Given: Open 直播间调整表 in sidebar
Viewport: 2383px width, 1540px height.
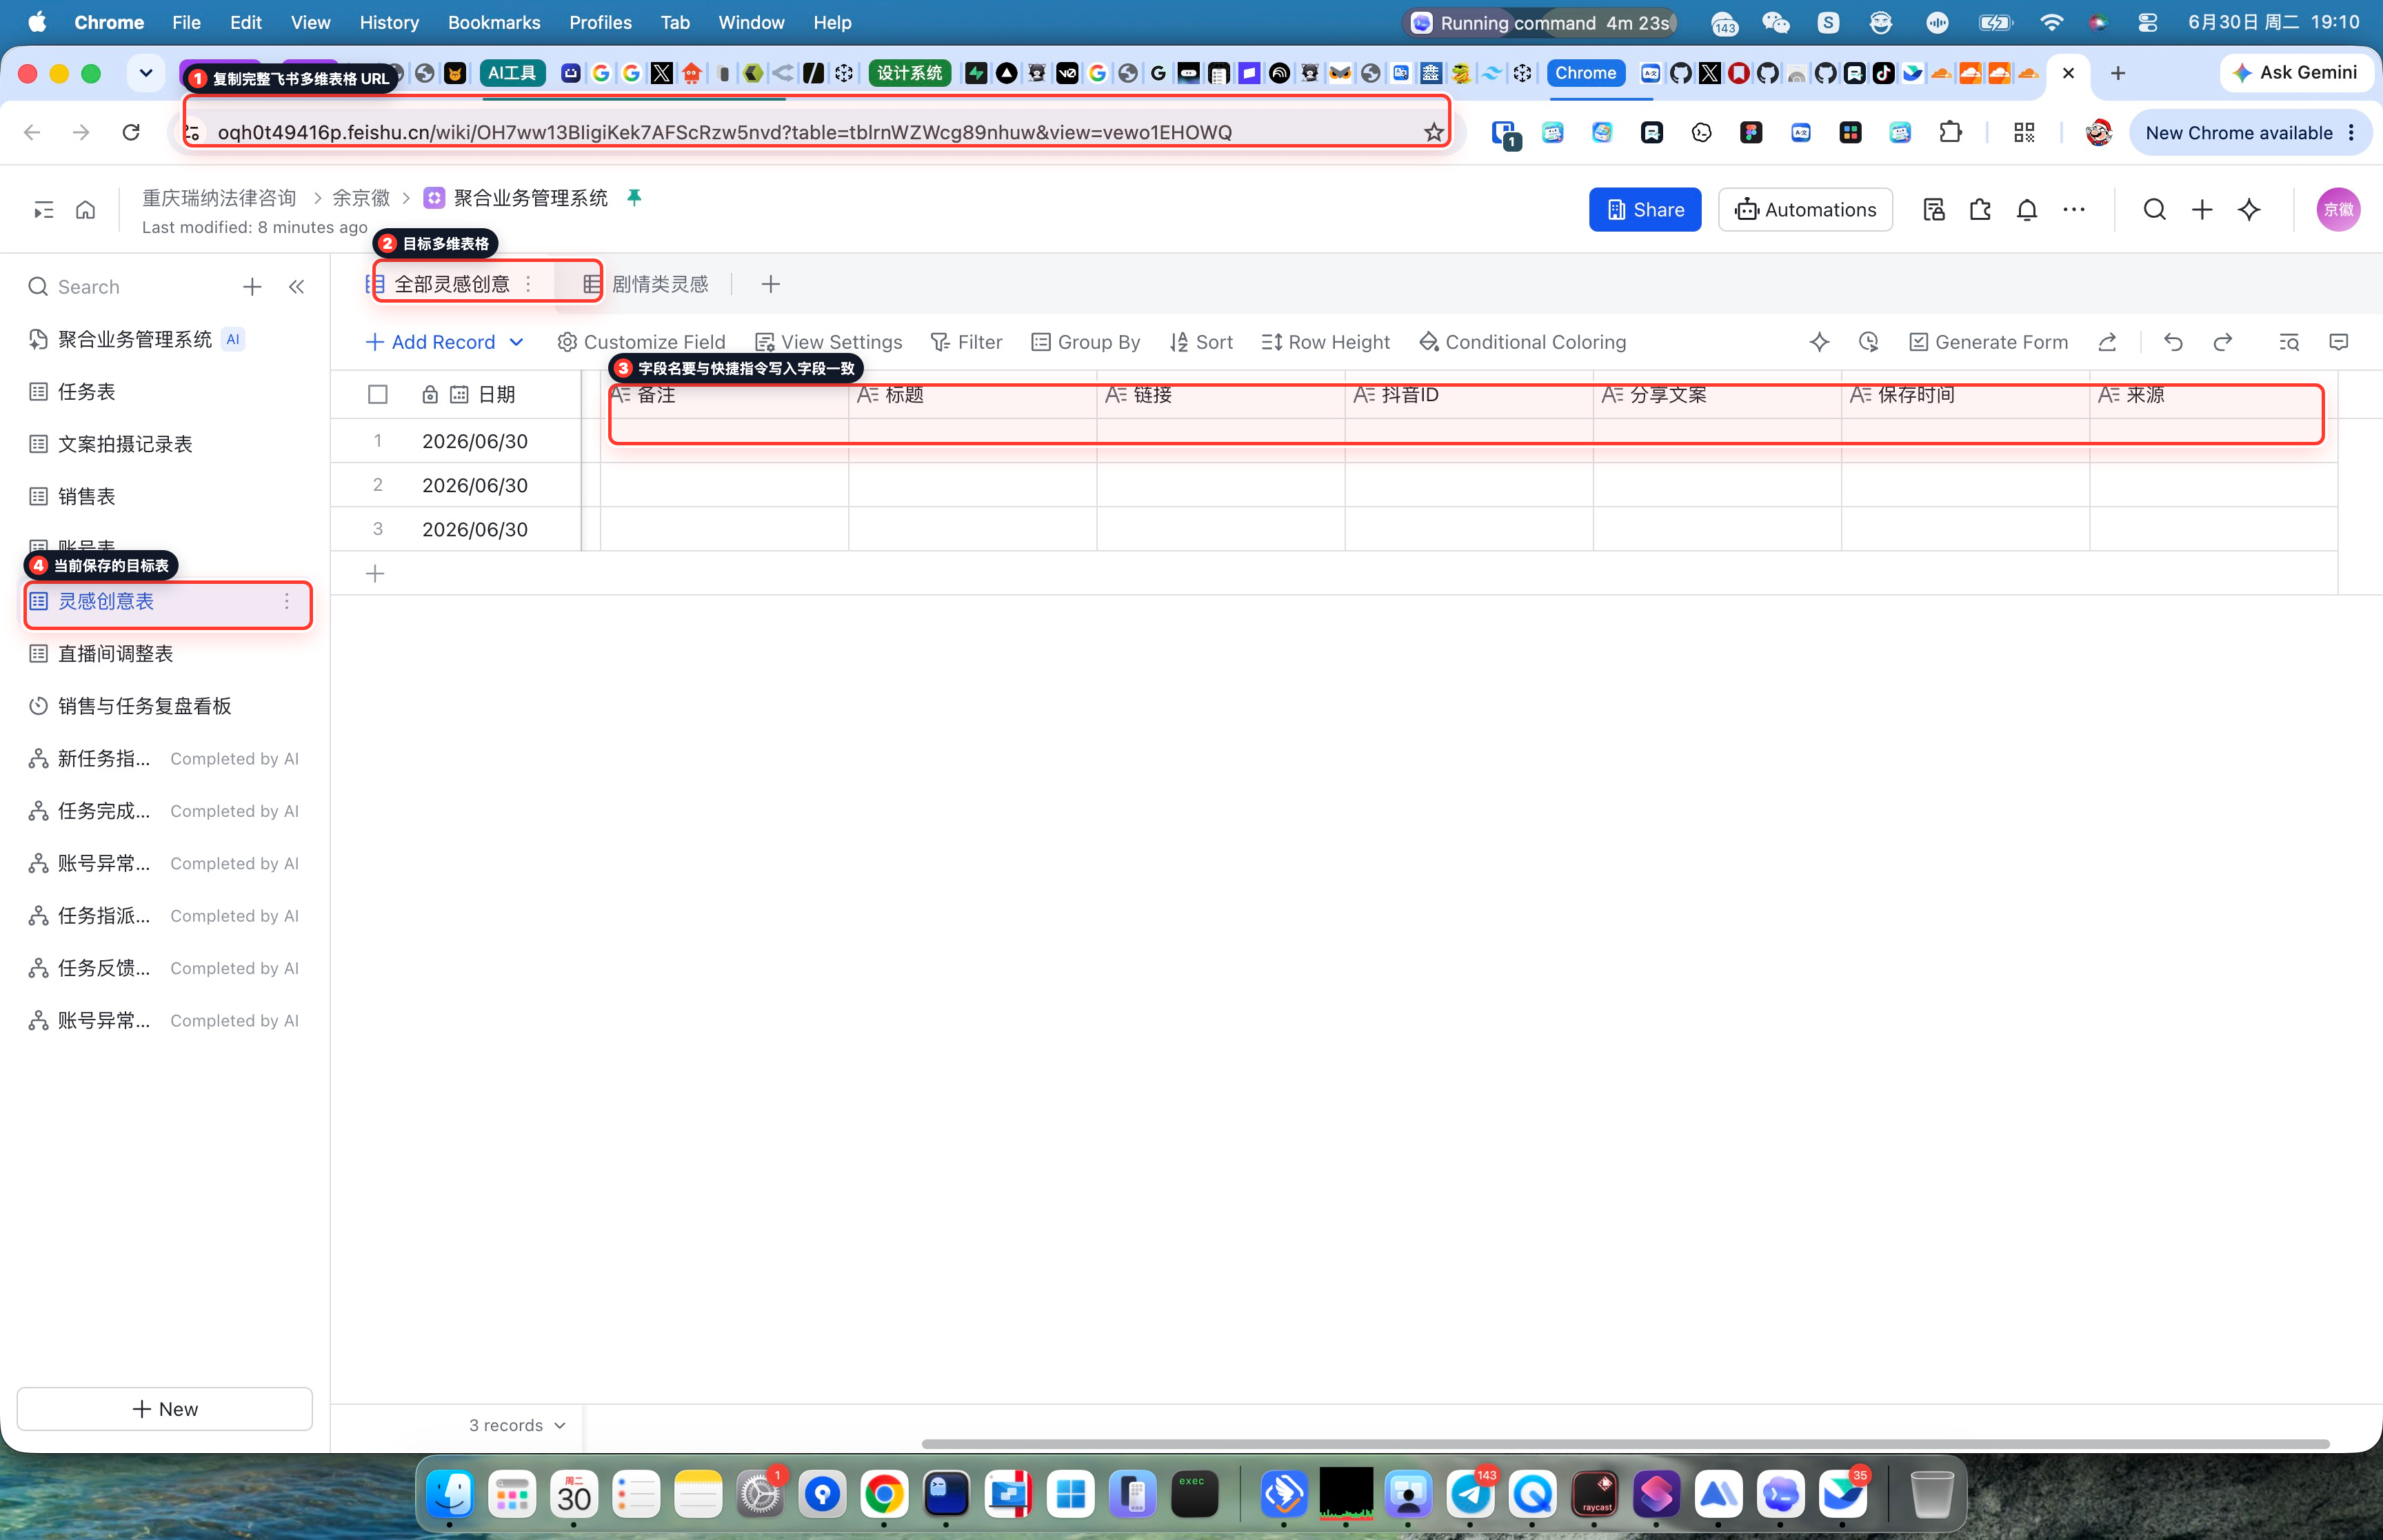Looking at the screenshot, I should pos(165,654).
